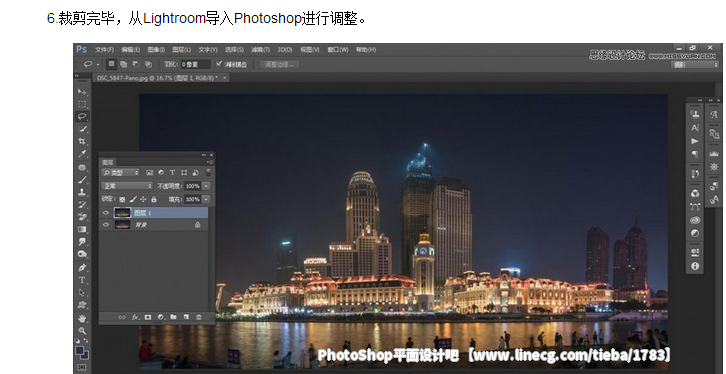
Task: Add a layer mask icon
Action: click(148, 317)
